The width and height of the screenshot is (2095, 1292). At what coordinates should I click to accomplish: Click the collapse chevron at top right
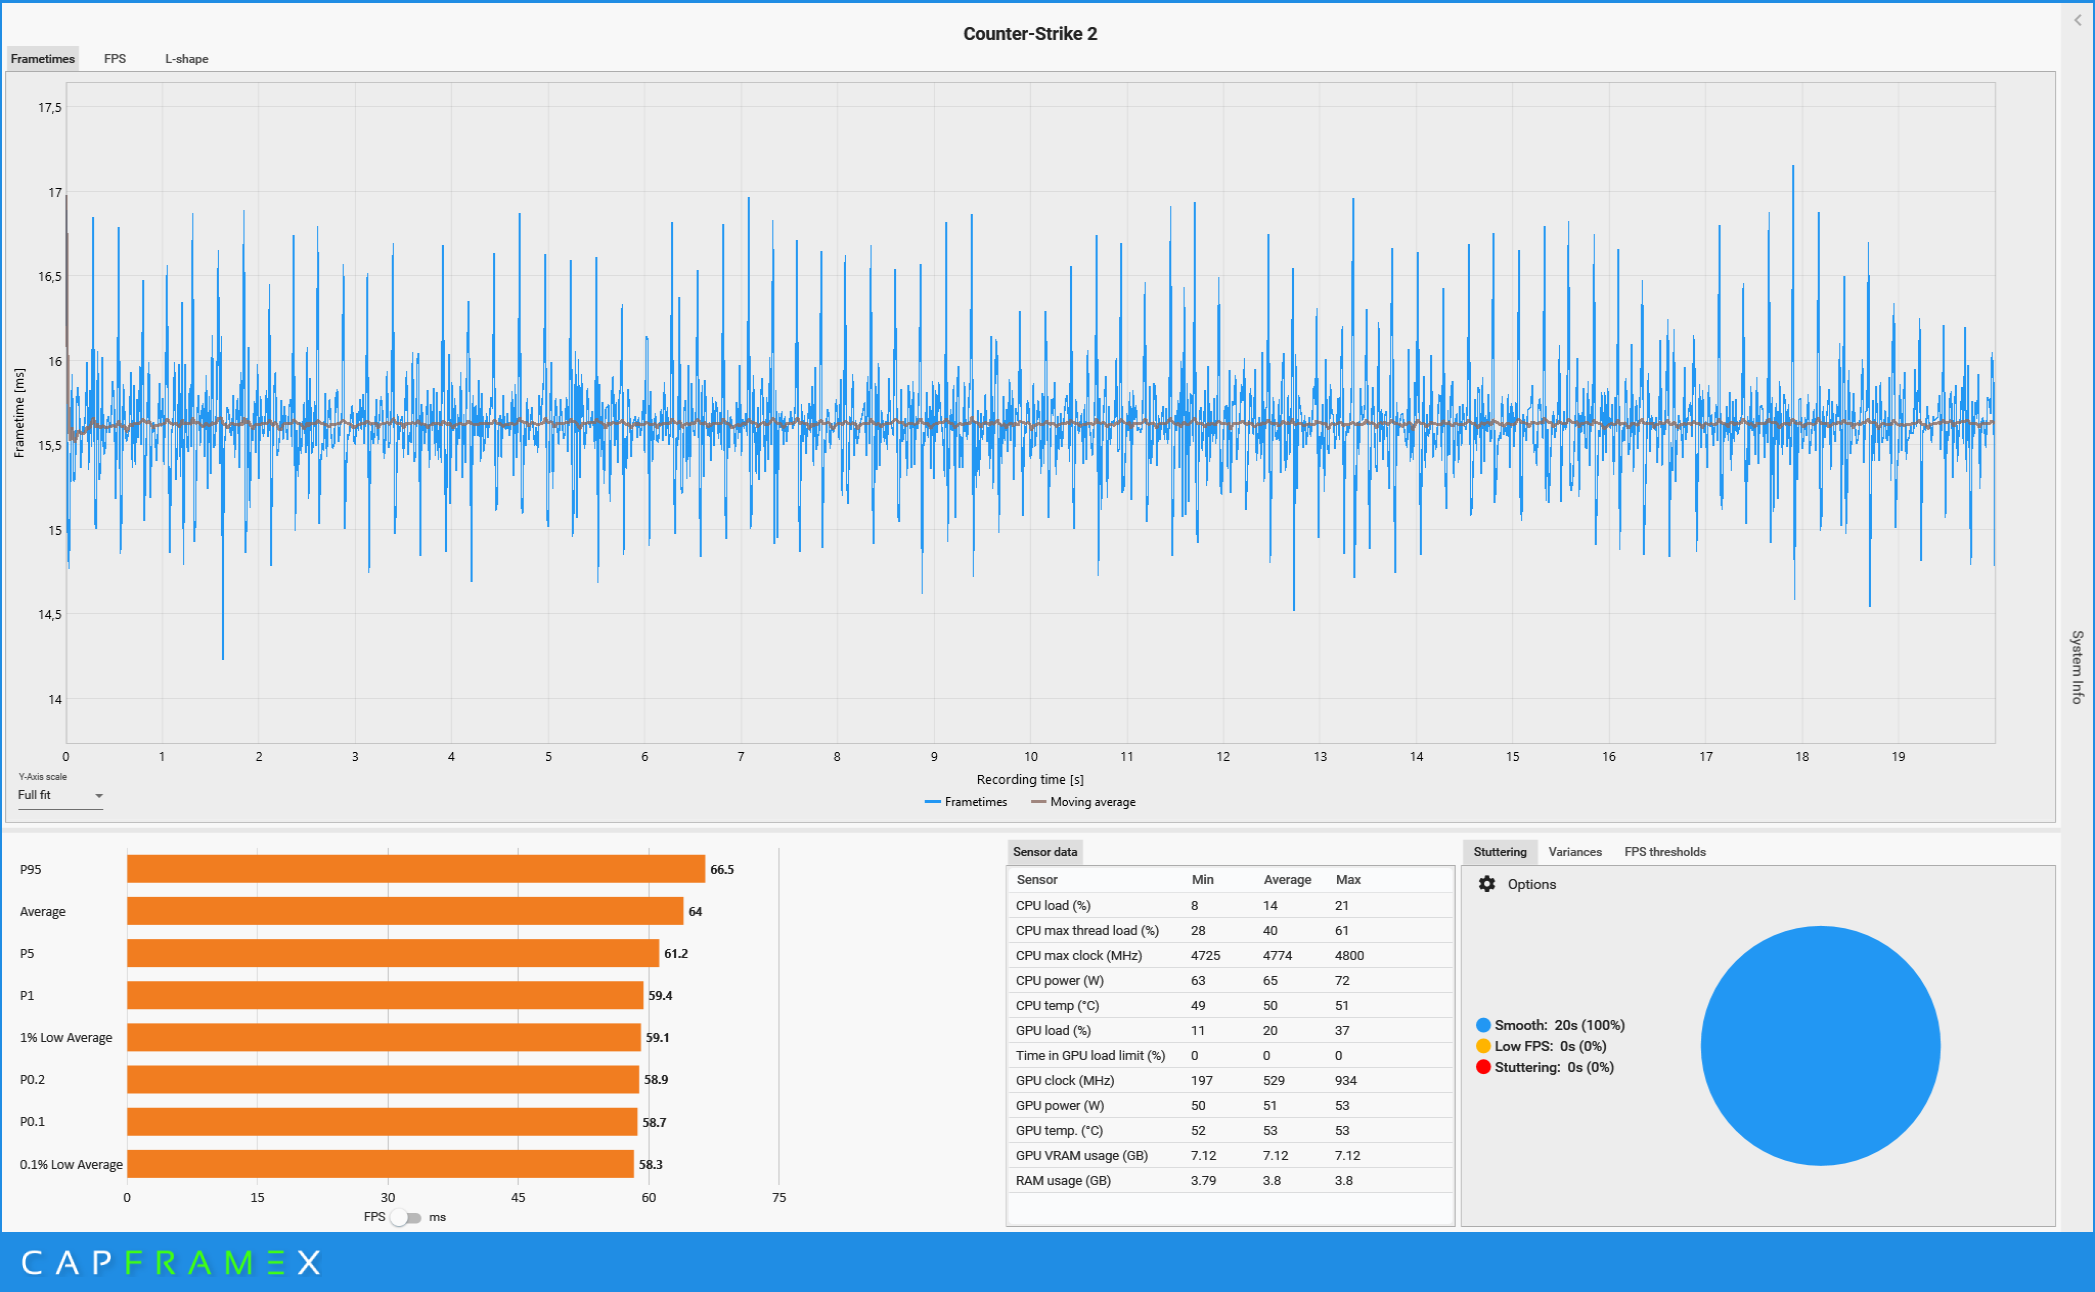2077,20
